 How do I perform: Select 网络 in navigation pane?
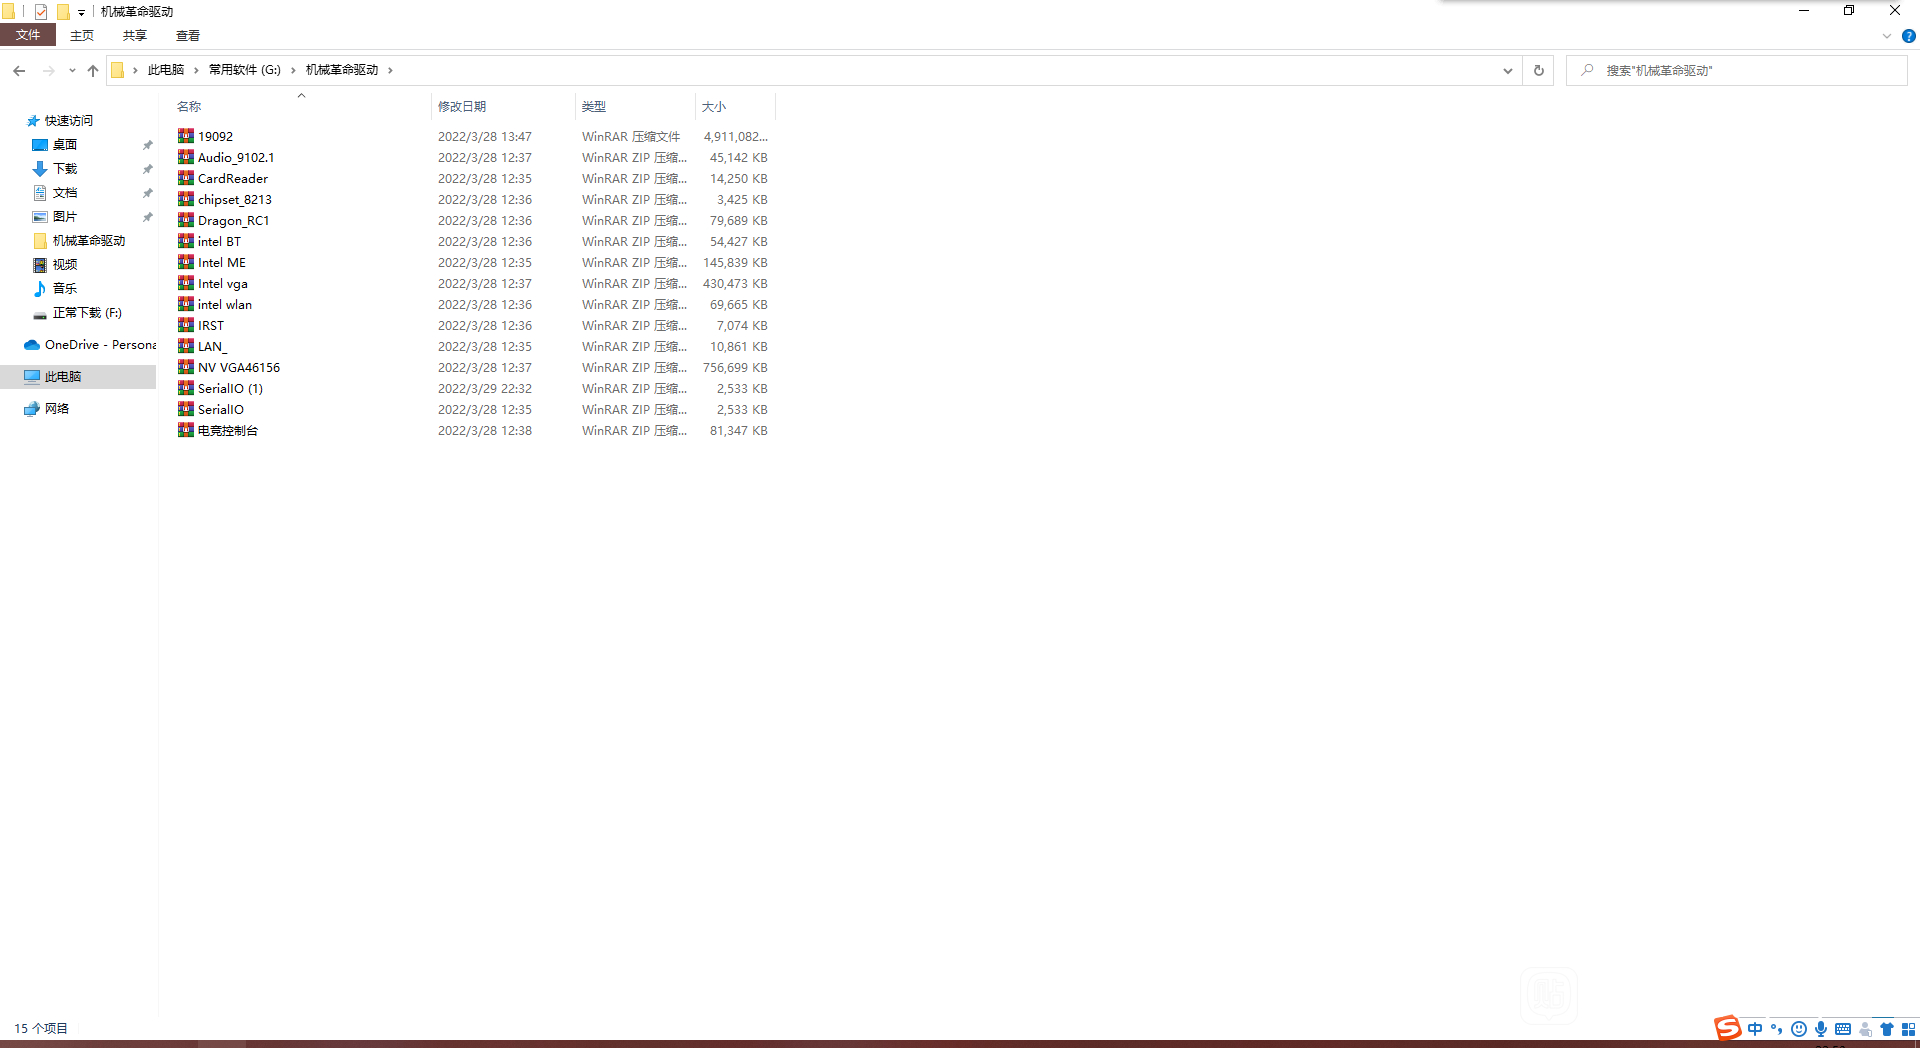pyautogui.click(x=57, y=409)
